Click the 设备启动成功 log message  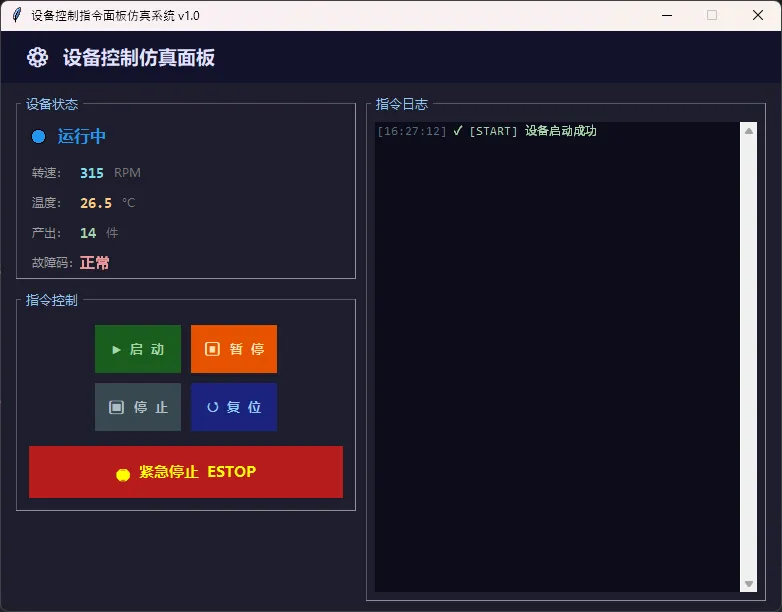[560, 131]
